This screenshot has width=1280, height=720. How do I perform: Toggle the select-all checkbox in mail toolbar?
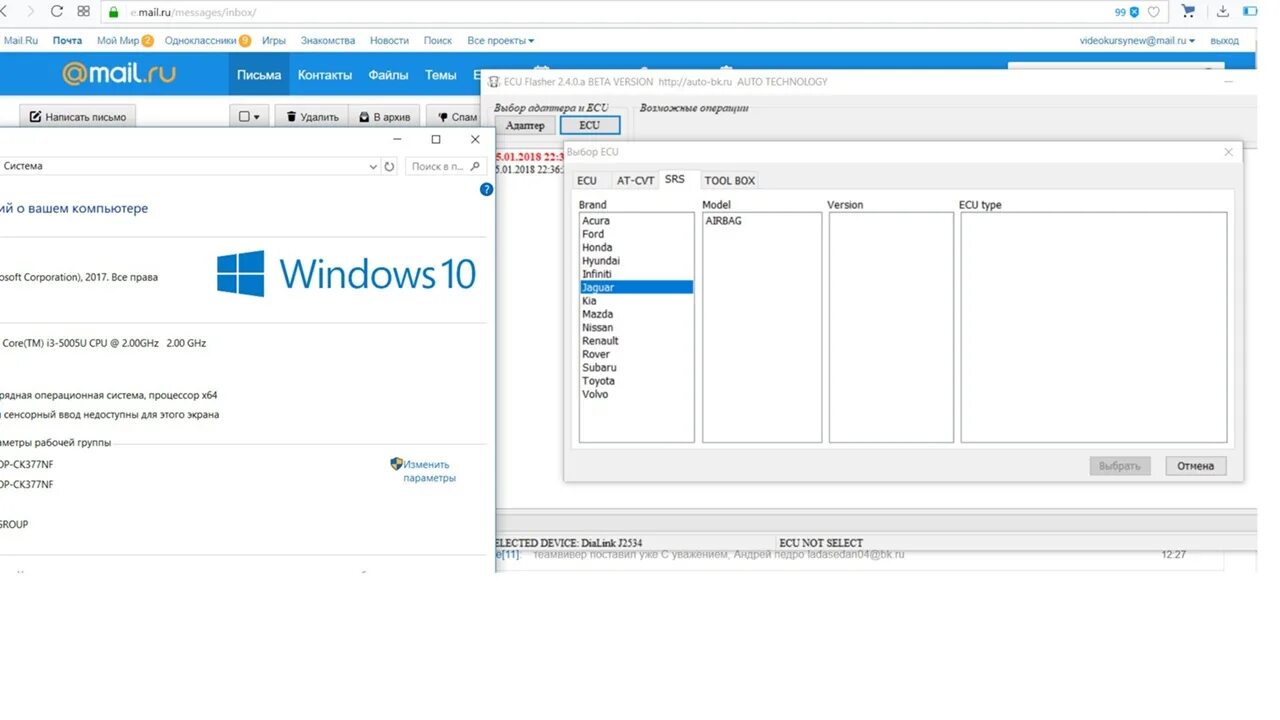tap(244, 117)
